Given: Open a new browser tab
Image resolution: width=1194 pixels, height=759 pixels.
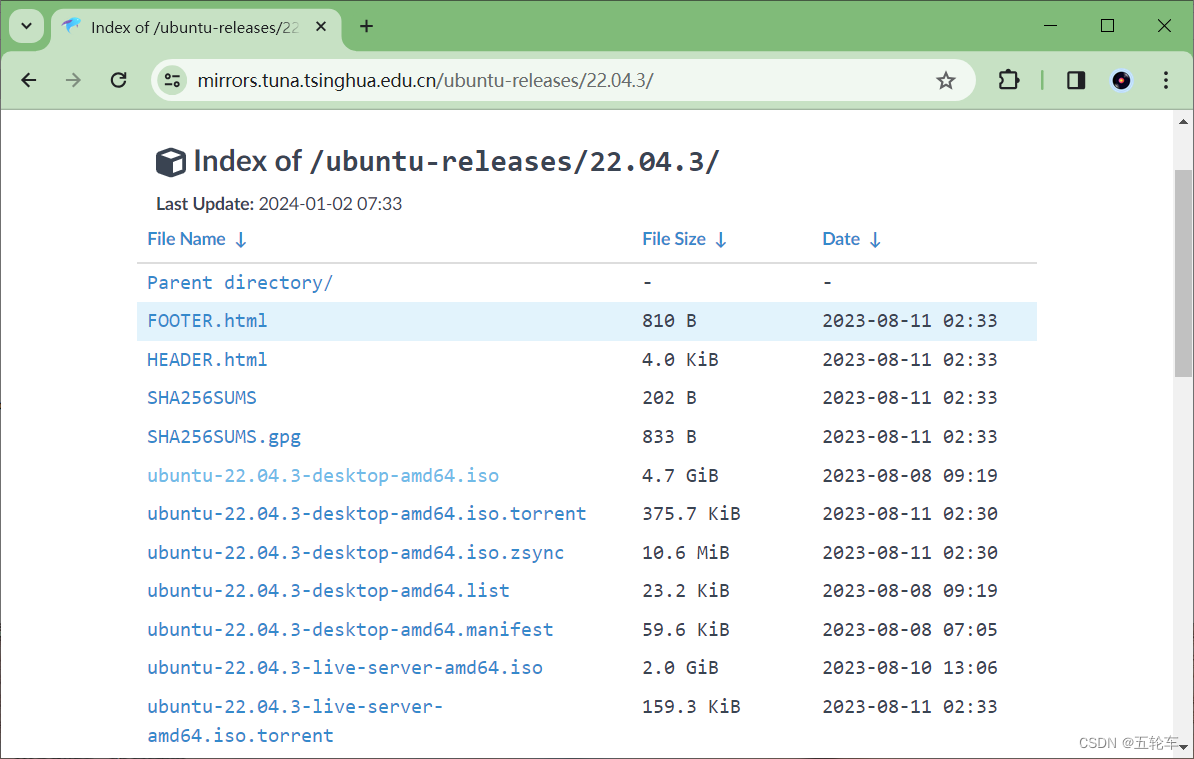Looking at the screenshot, I should coord(366,27).
